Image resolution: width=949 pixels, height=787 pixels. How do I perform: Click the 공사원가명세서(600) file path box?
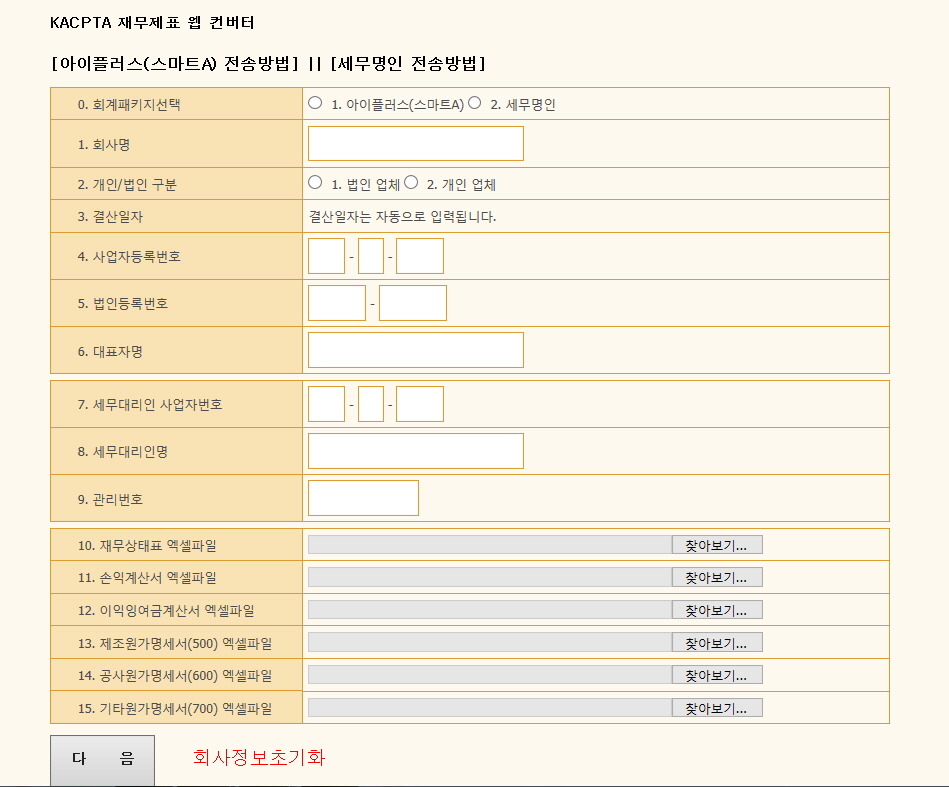(490, 675)
